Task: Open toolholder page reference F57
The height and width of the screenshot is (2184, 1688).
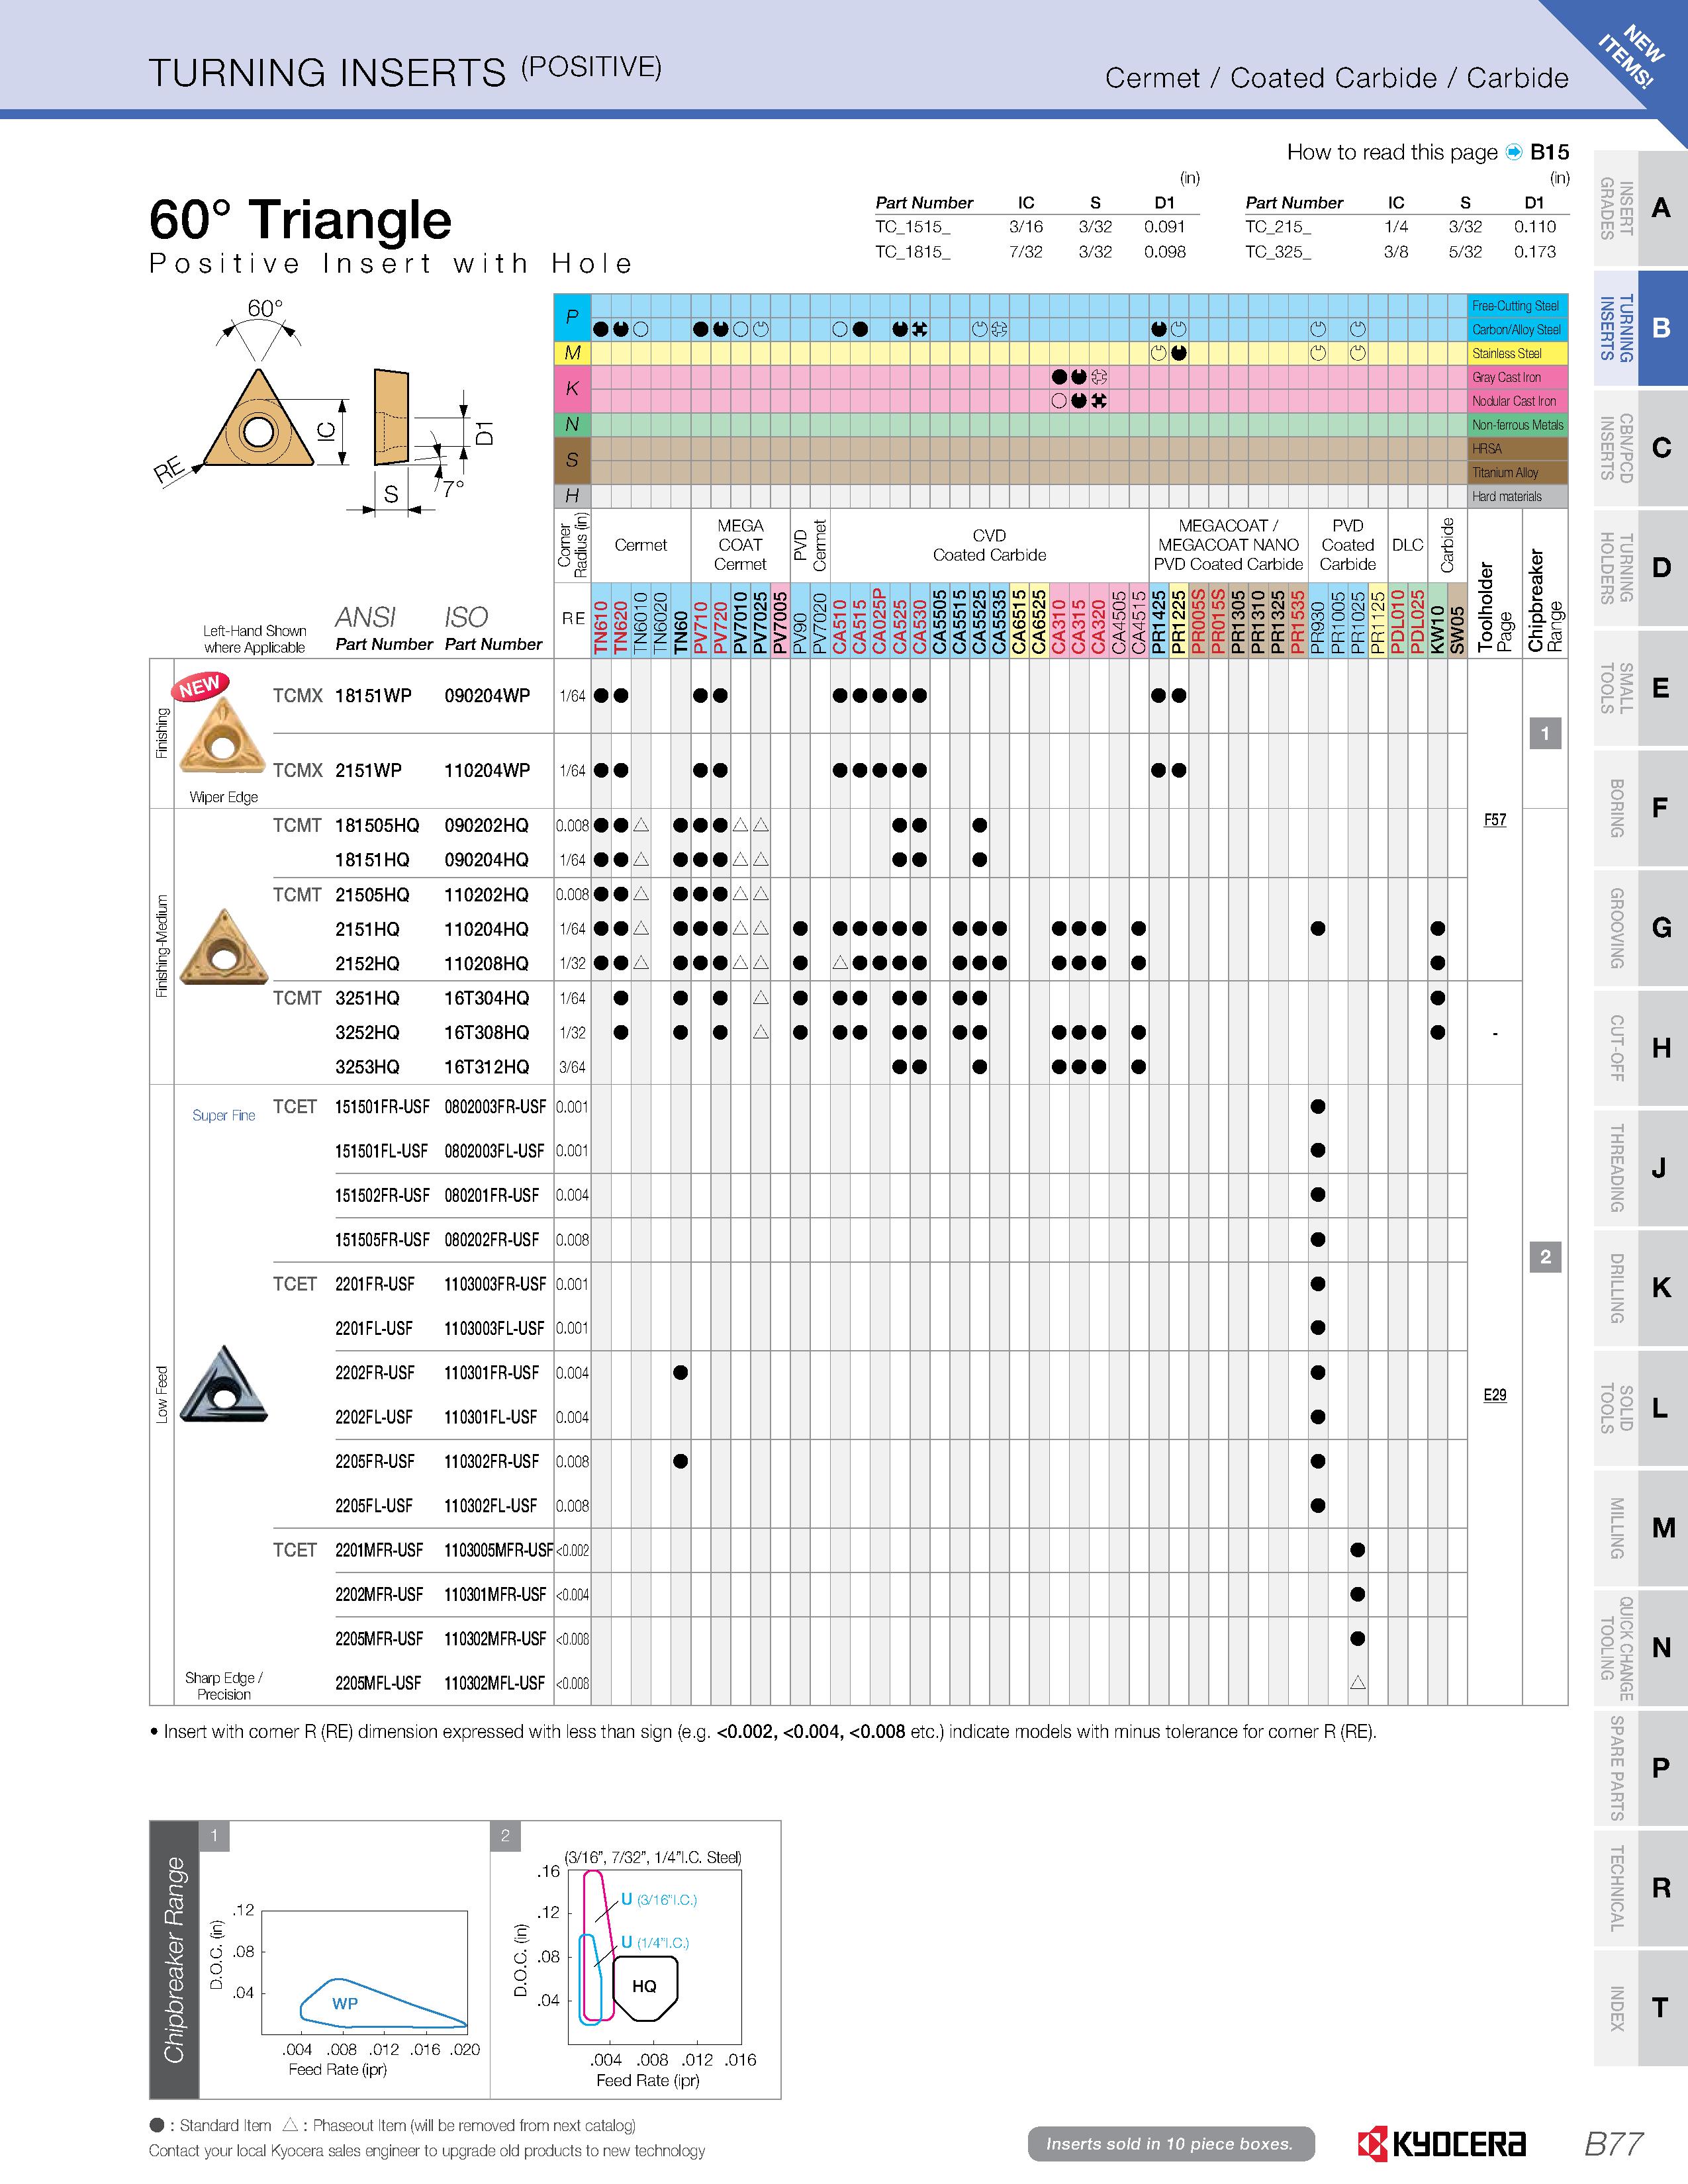Action: (x=1494, y=820)
